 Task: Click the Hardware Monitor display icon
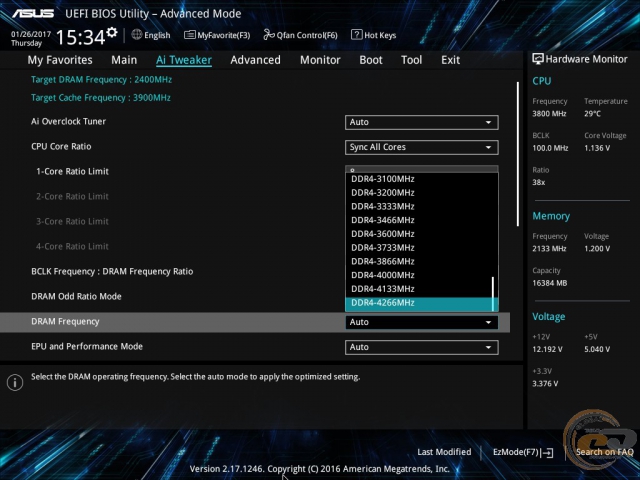[538, 59]
